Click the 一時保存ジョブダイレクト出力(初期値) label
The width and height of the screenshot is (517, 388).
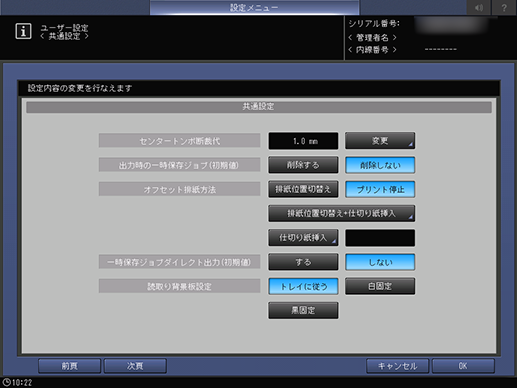tap(179, 262)
